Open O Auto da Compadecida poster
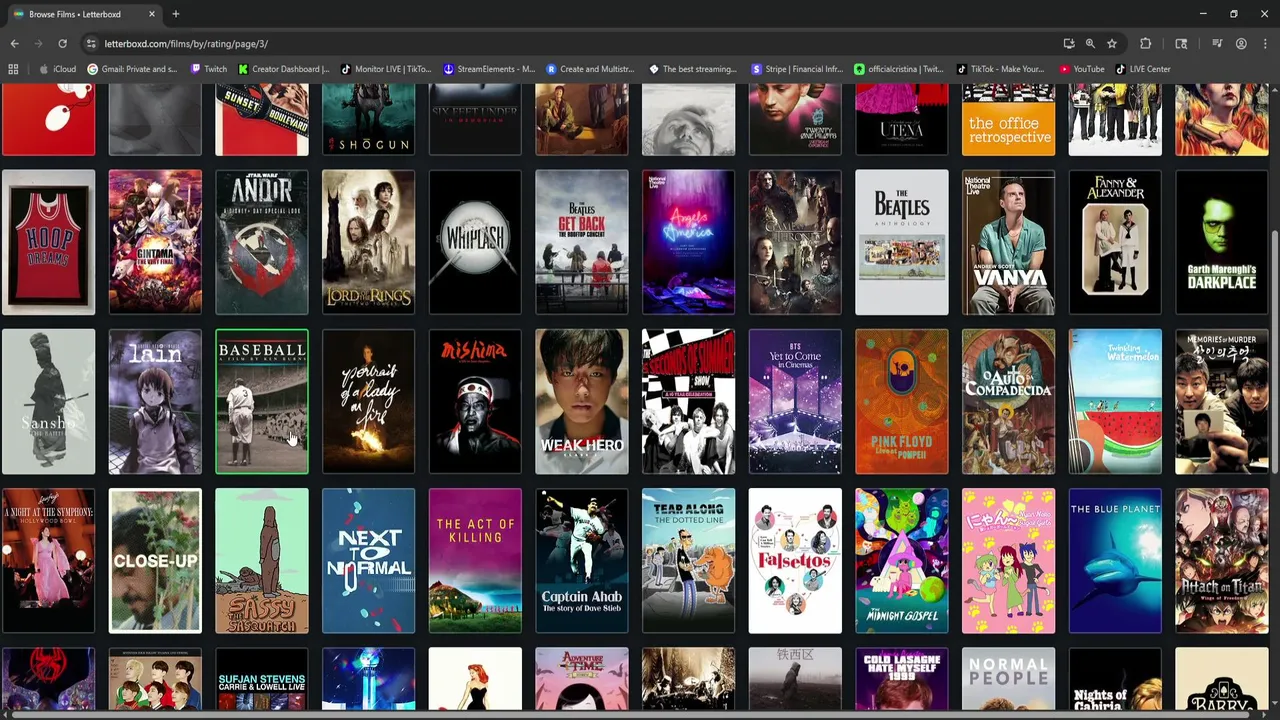Screen dimensions: 1280x720 1008,402
